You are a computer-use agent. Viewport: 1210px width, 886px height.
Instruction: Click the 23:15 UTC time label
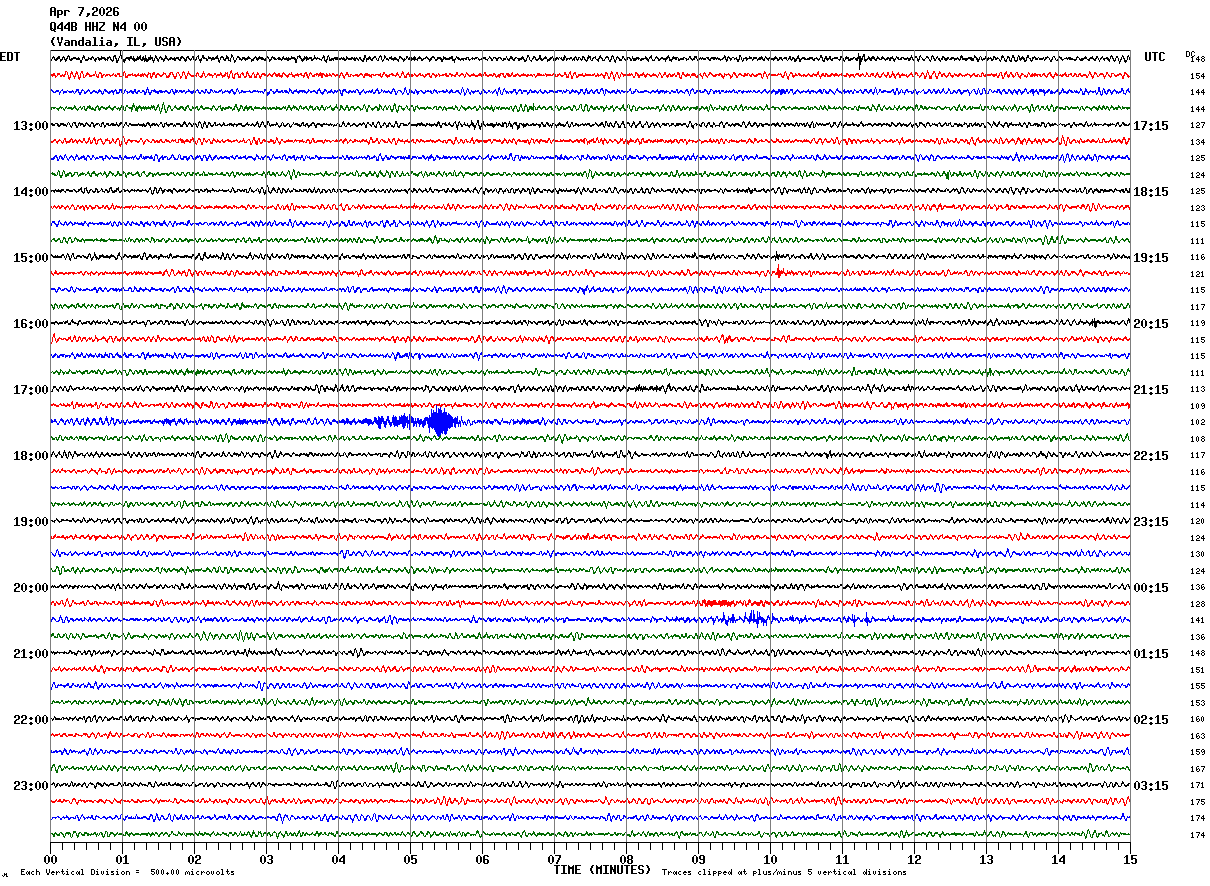1151,522
